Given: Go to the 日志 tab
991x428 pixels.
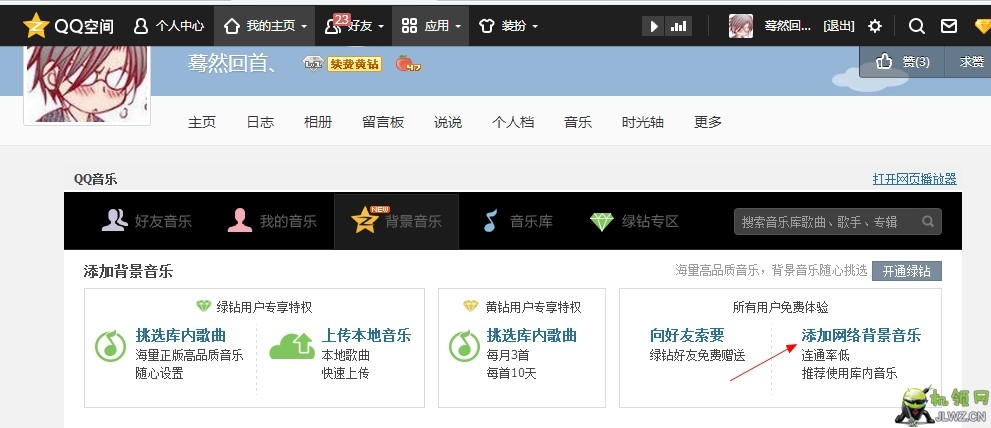Looking at the screenshot, I should pos(260,122).
